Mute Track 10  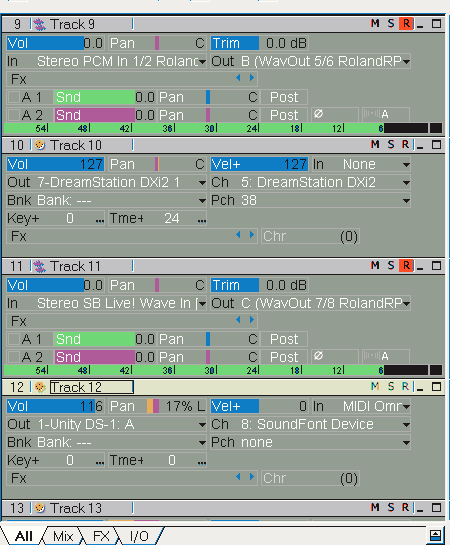click(375, 145)
